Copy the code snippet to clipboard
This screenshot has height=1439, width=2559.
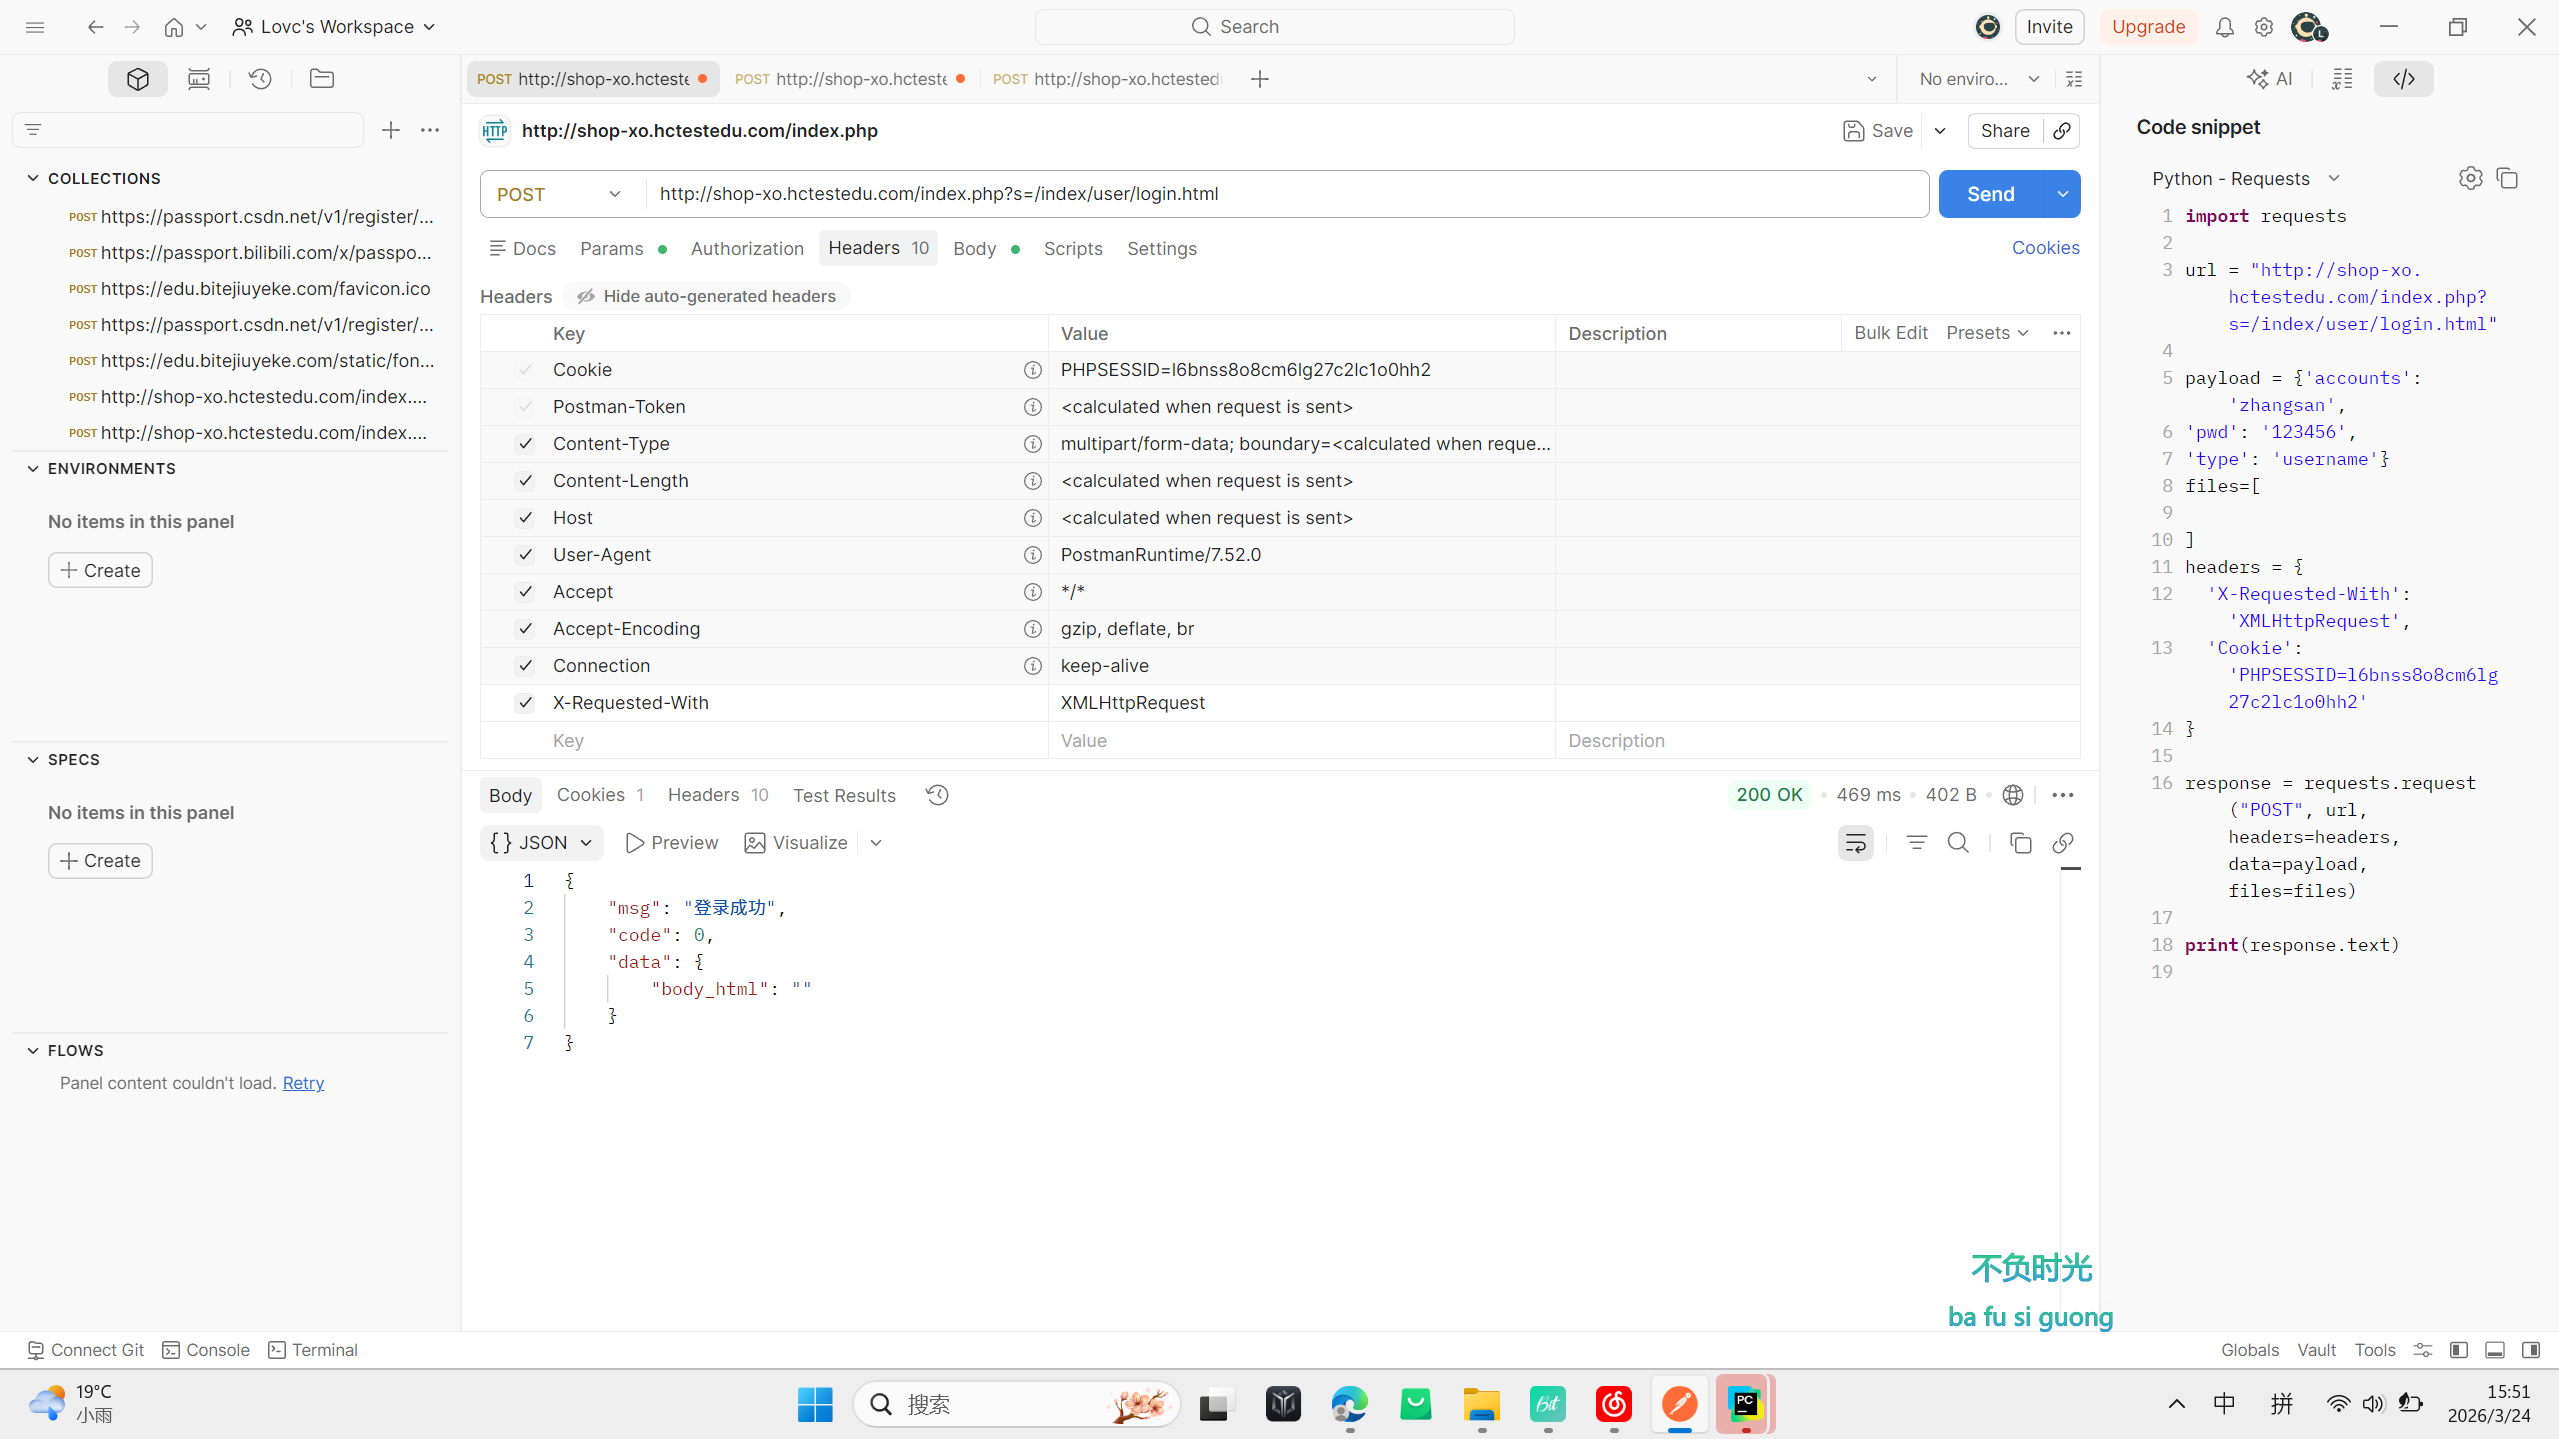2507,178
